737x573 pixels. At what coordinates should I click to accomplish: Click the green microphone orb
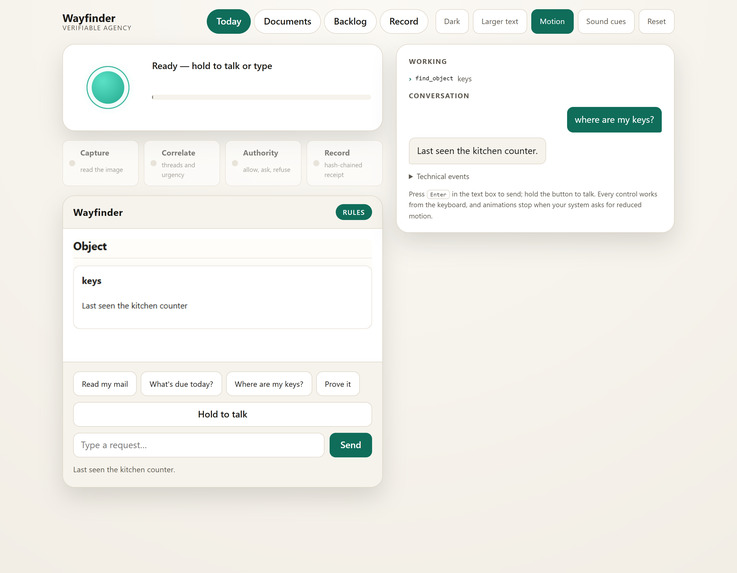pyautogui.click(x=108, y=87)
